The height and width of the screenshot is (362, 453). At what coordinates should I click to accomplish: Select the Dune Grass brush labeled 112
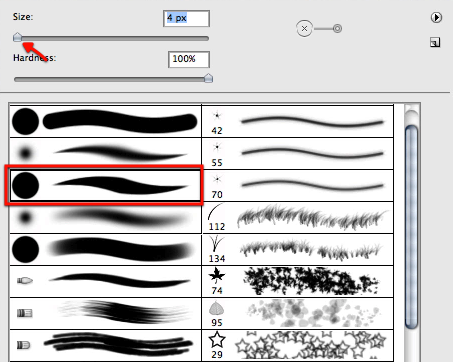pyautogui.click(x=298, y=217)
